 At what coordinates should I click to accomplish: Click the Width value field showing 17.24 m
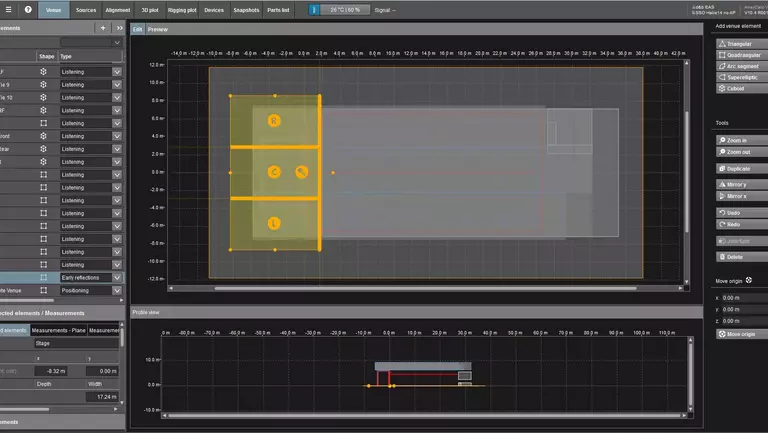[103, 397]
